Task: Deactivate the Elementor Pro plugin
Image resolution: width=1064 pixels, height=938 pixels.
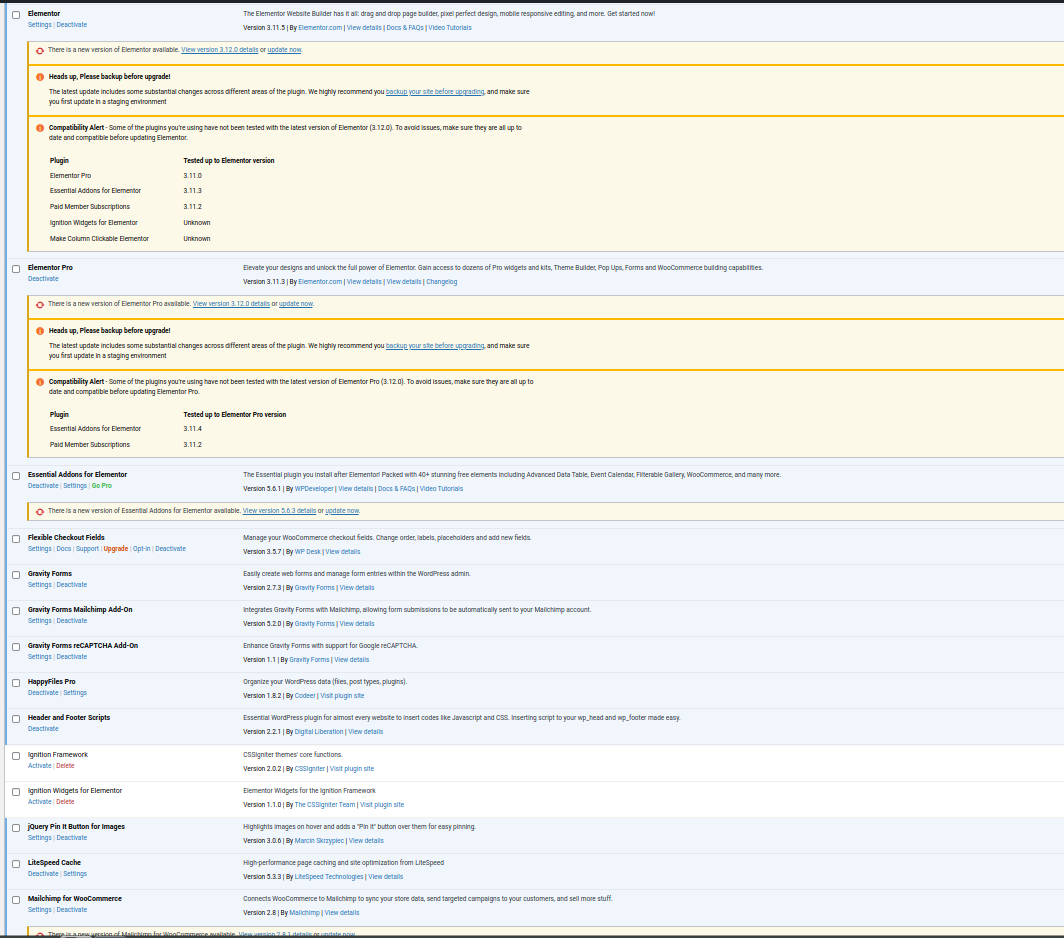Action: click(43, 279)
